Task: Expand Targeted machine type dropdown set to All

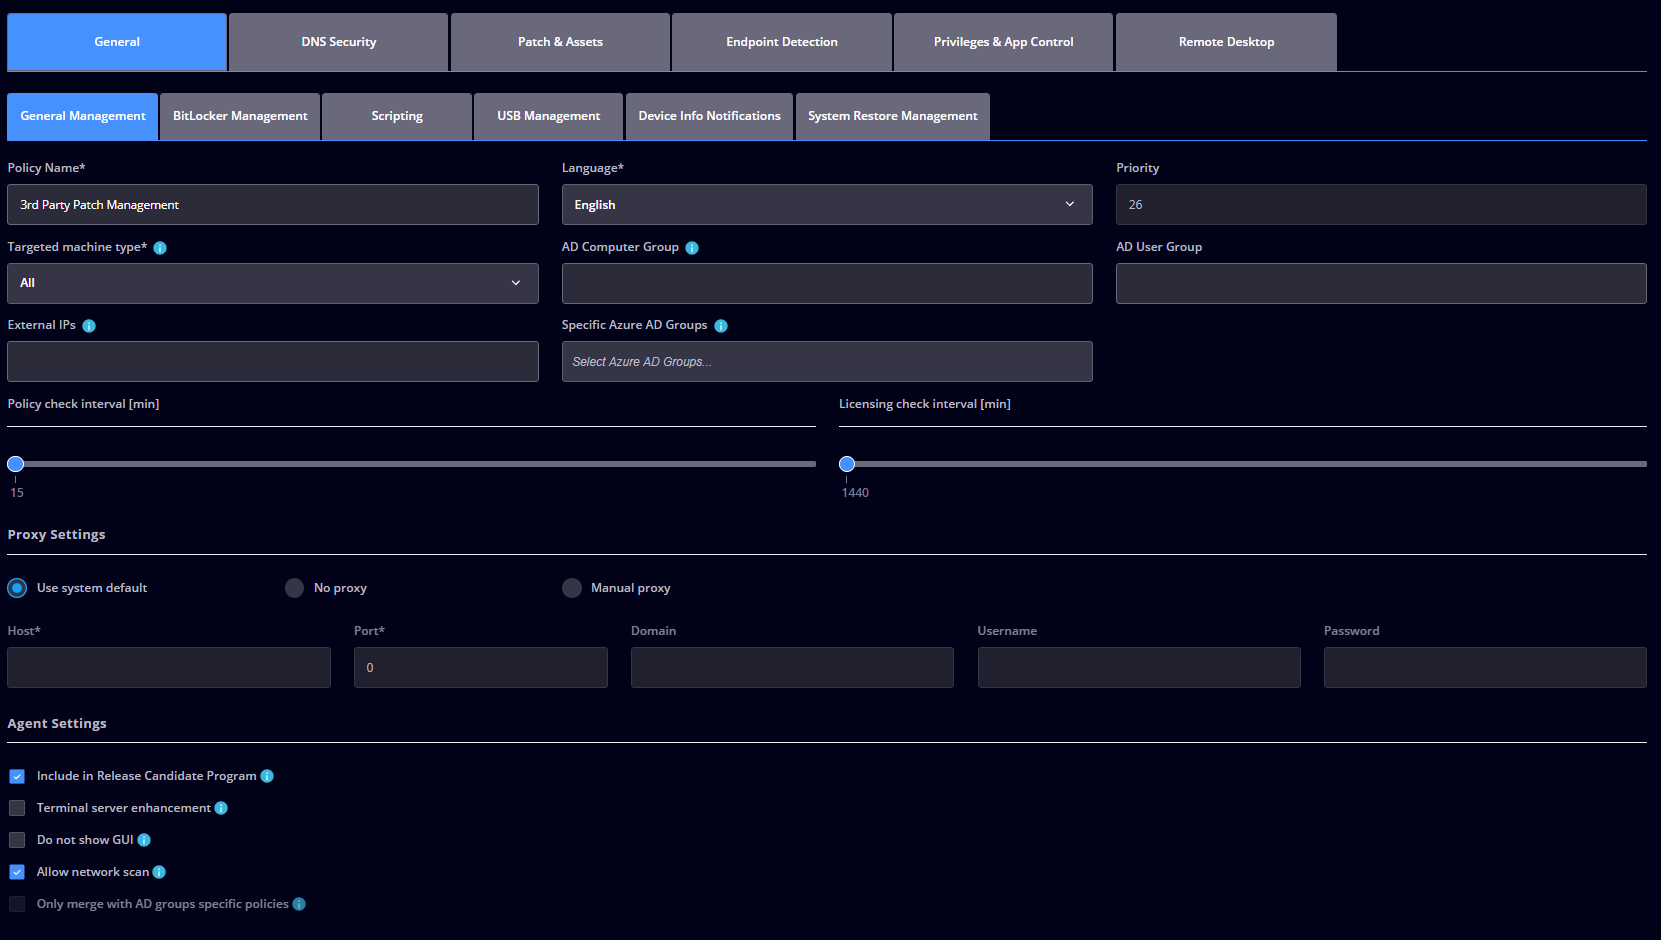Action: pyautogui.click(x=273, y=283)
